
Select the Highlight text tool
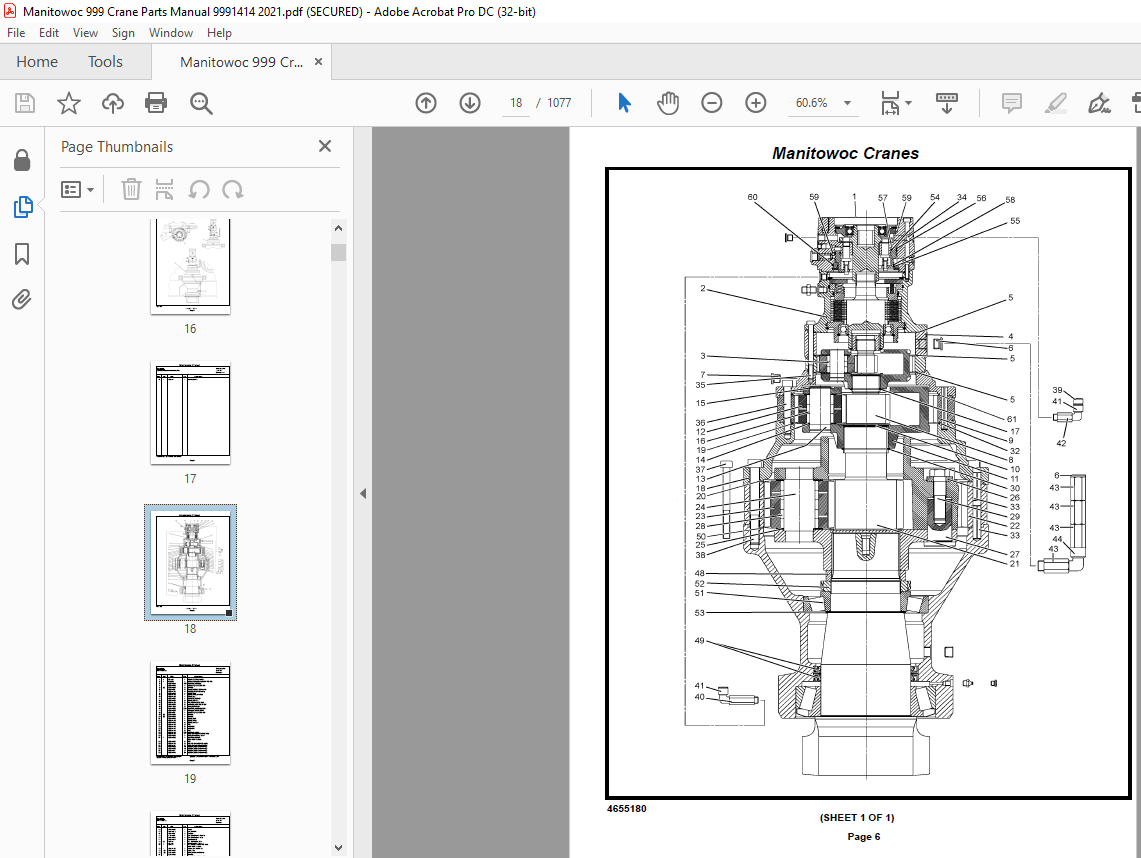pyautogui.click(x=1055, y=103)
